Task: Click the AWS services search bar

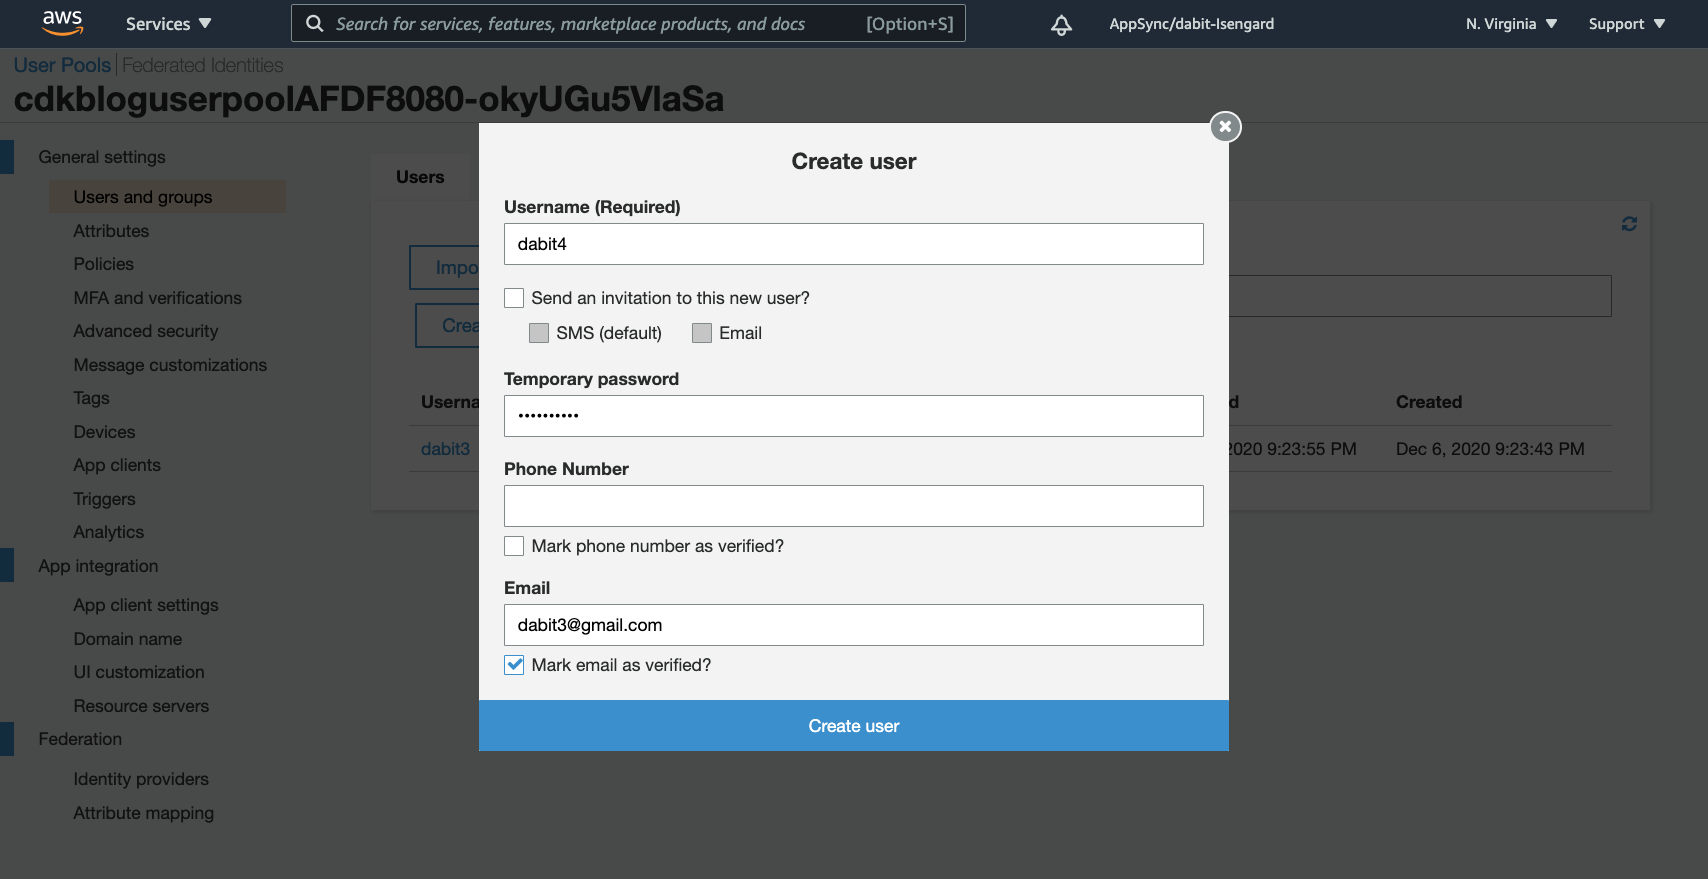Action: [628, 24]
